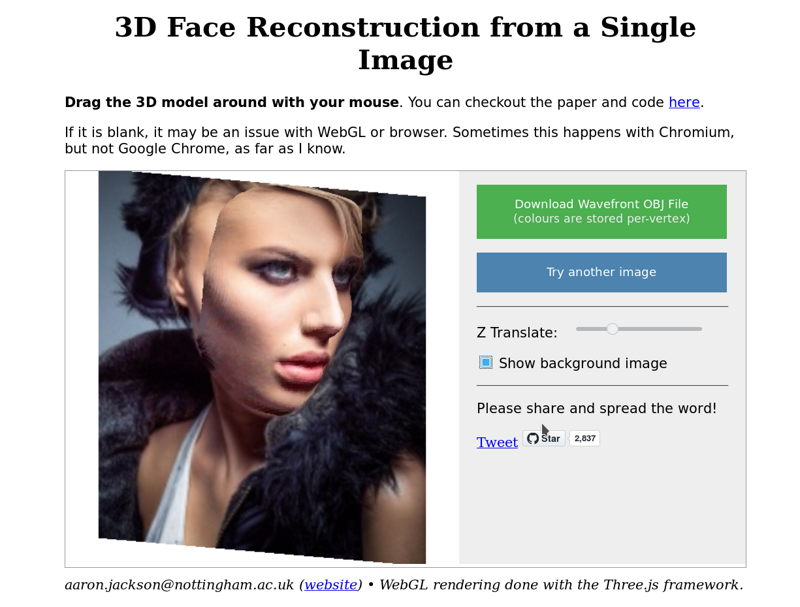The height and width of the screenshot is (607, 800).
Task: Click the 'Z Translate:' label
Action: (517, 333)
